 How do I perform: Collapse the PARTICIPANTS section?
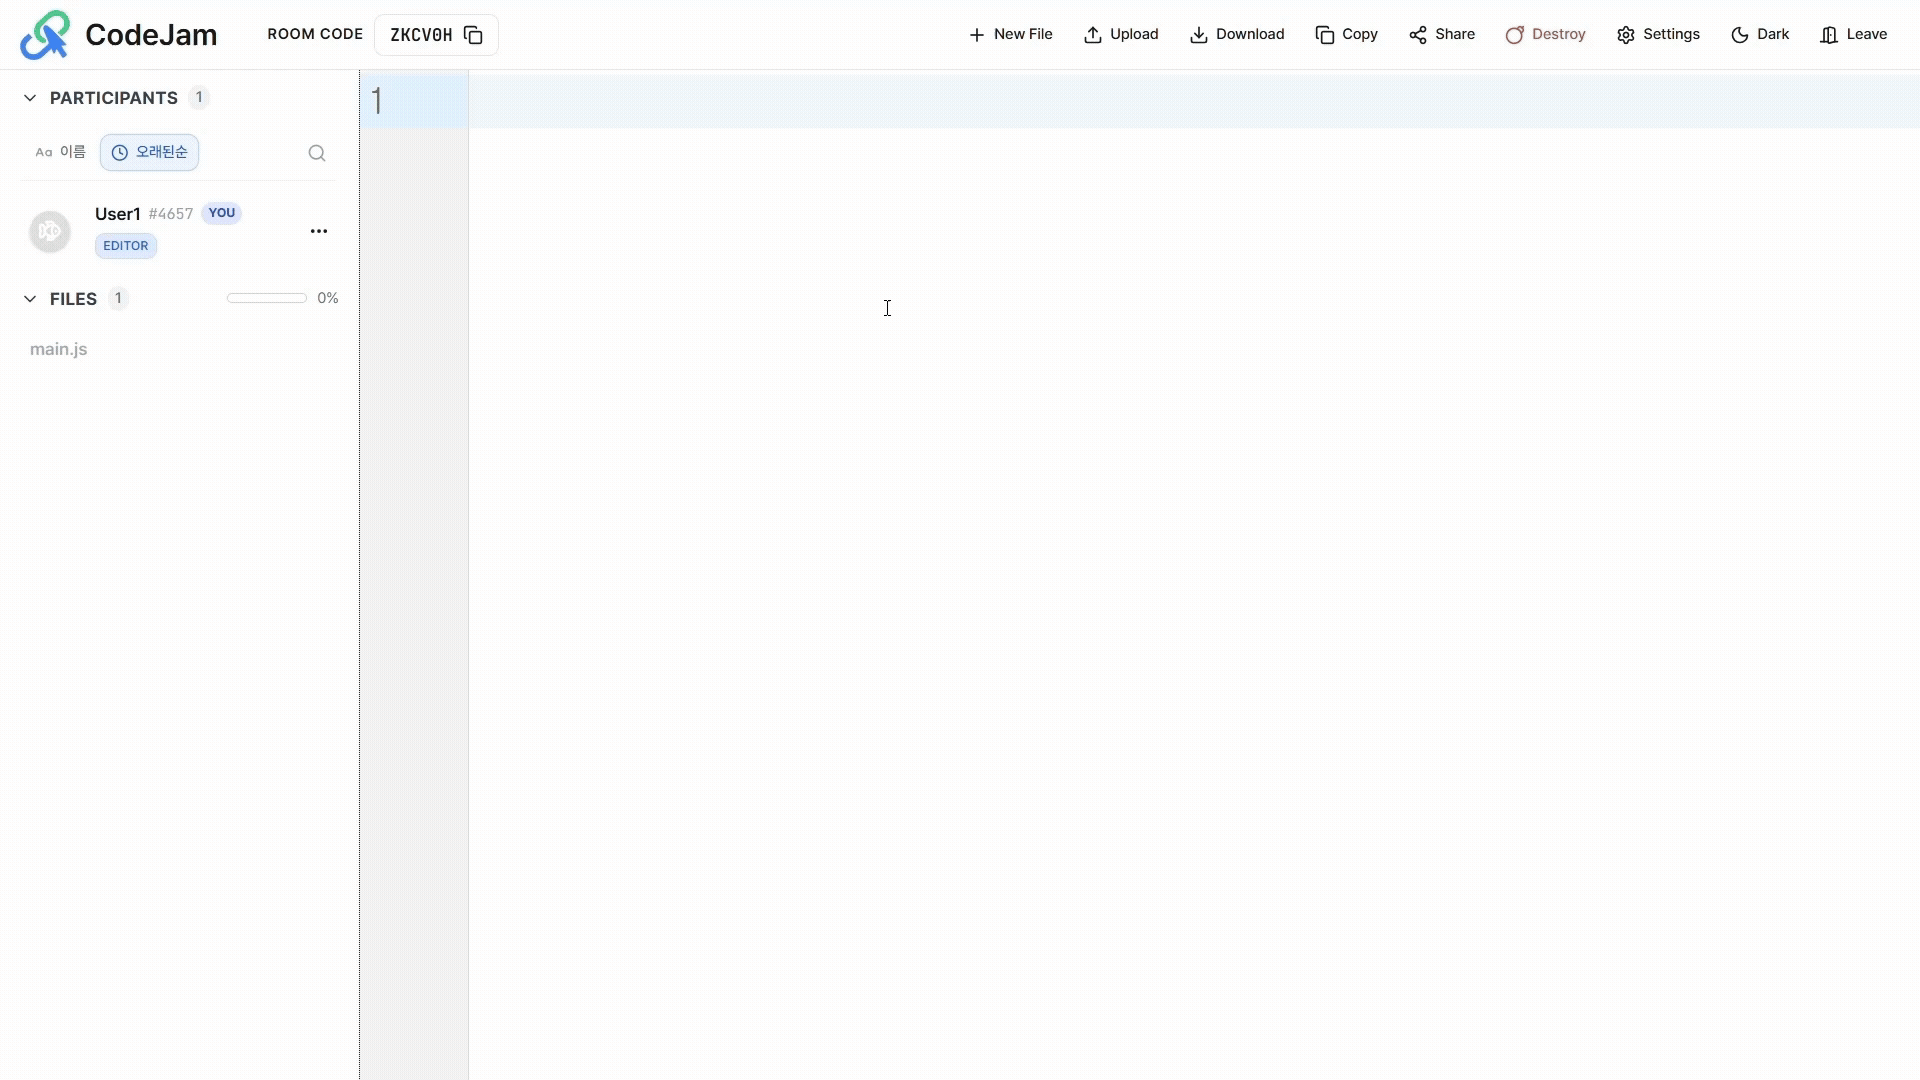(30, 98)
